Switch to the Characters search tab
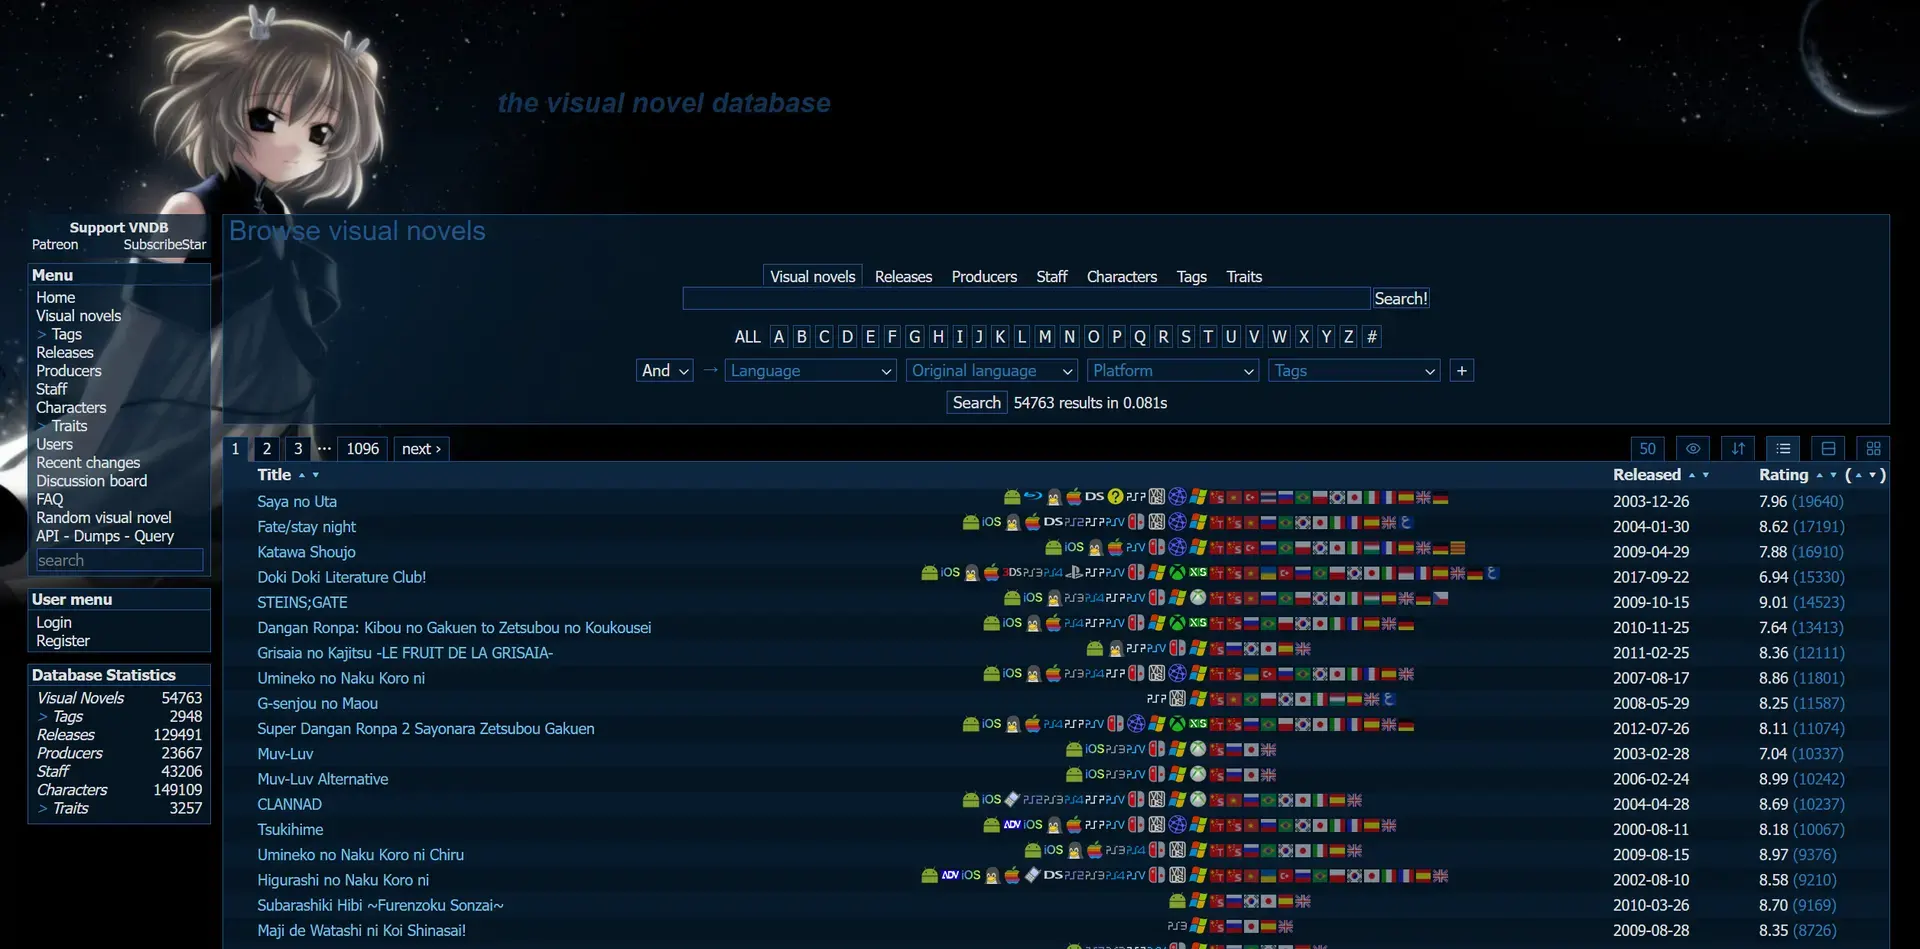Image resolution: width=1920 pixels, height=949 pixels. pos(1122,276)
